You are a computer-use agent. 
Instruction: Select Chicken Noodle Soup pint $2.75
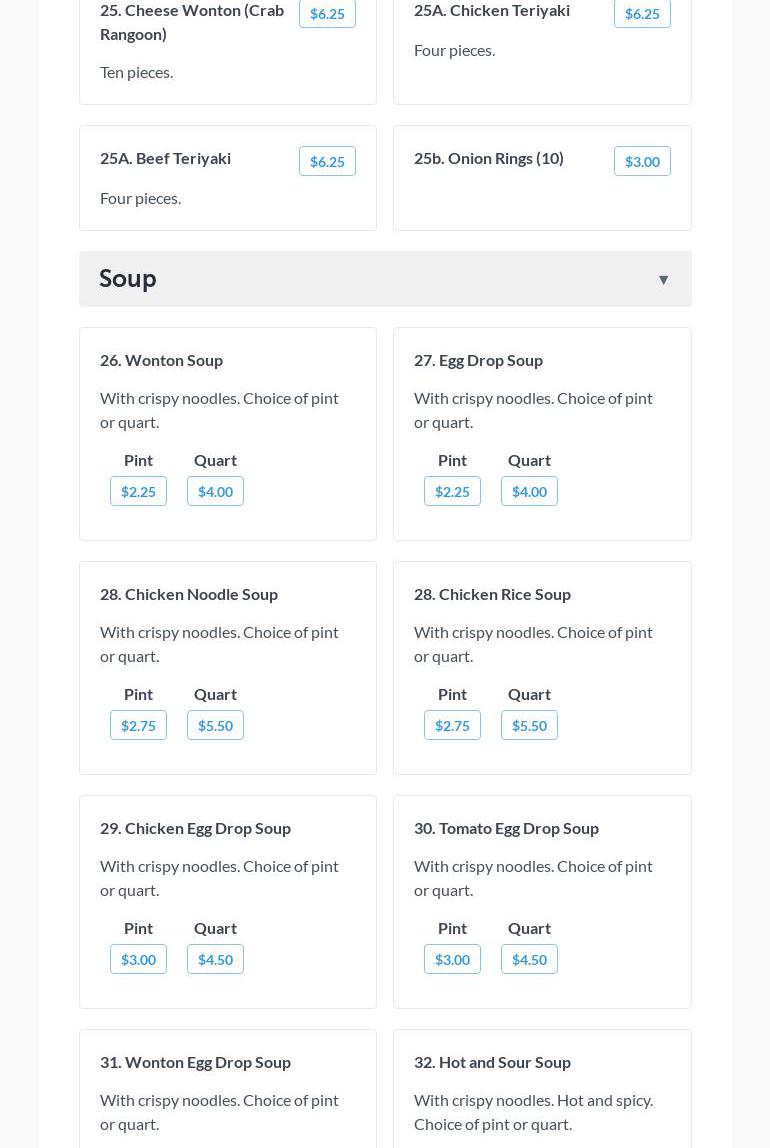coord(138,725)
